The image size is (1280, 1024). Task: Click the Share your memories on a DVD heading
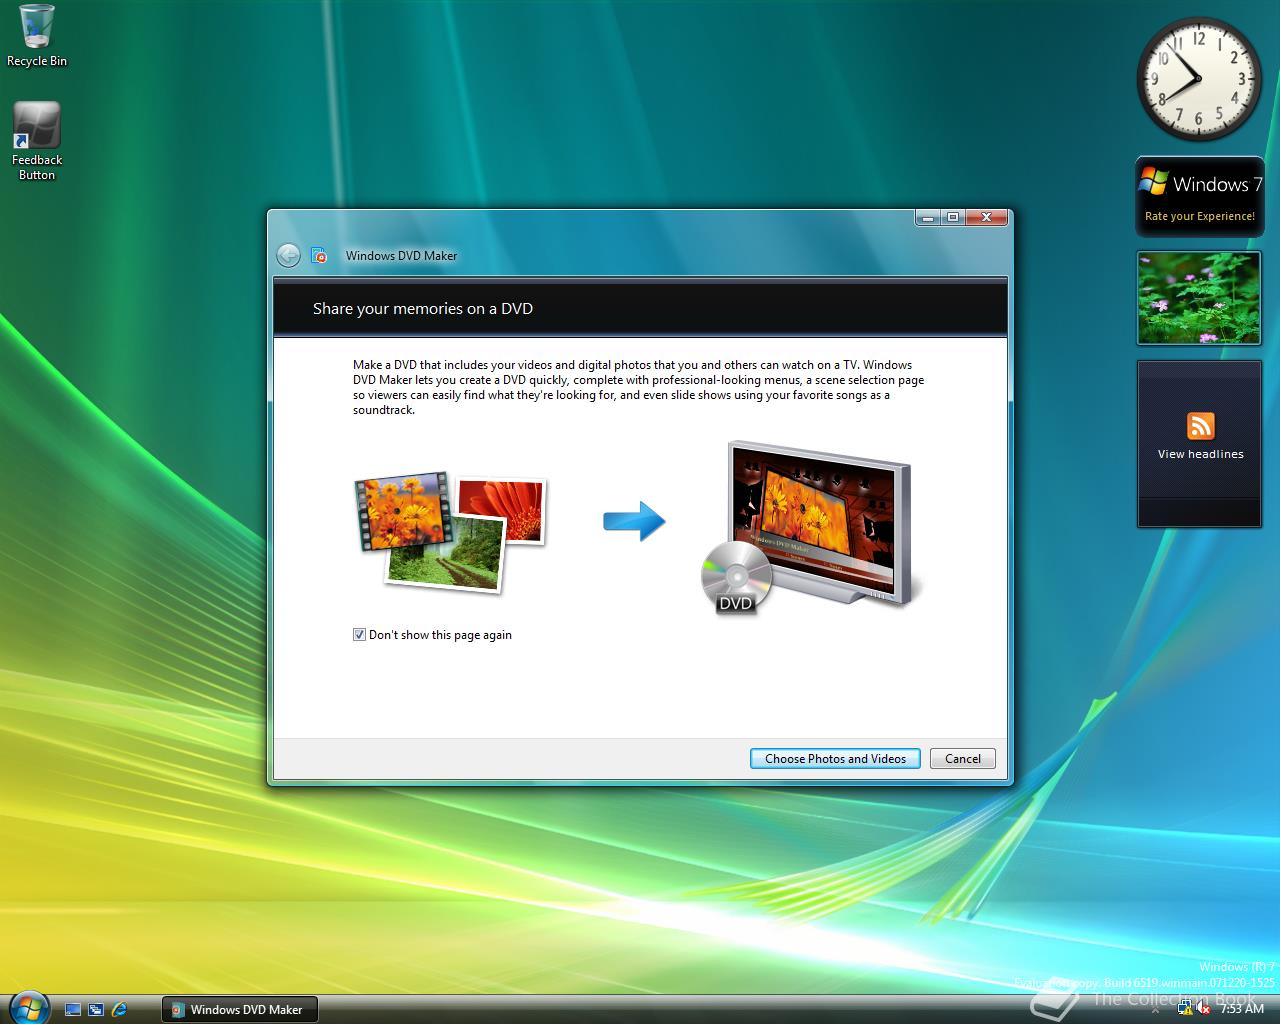click(x=423, y=309)
